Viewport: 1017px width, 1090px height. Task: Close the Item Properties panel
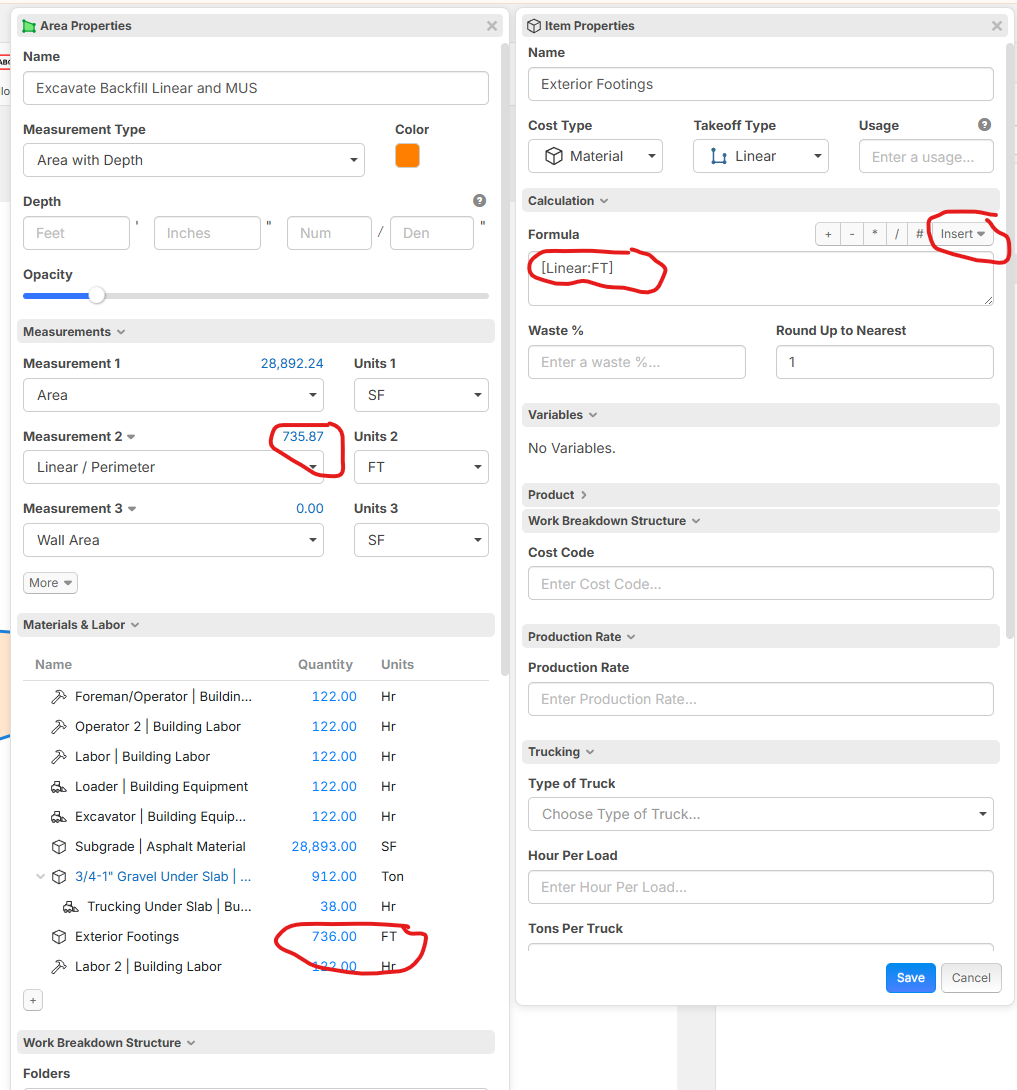point(997,26)
